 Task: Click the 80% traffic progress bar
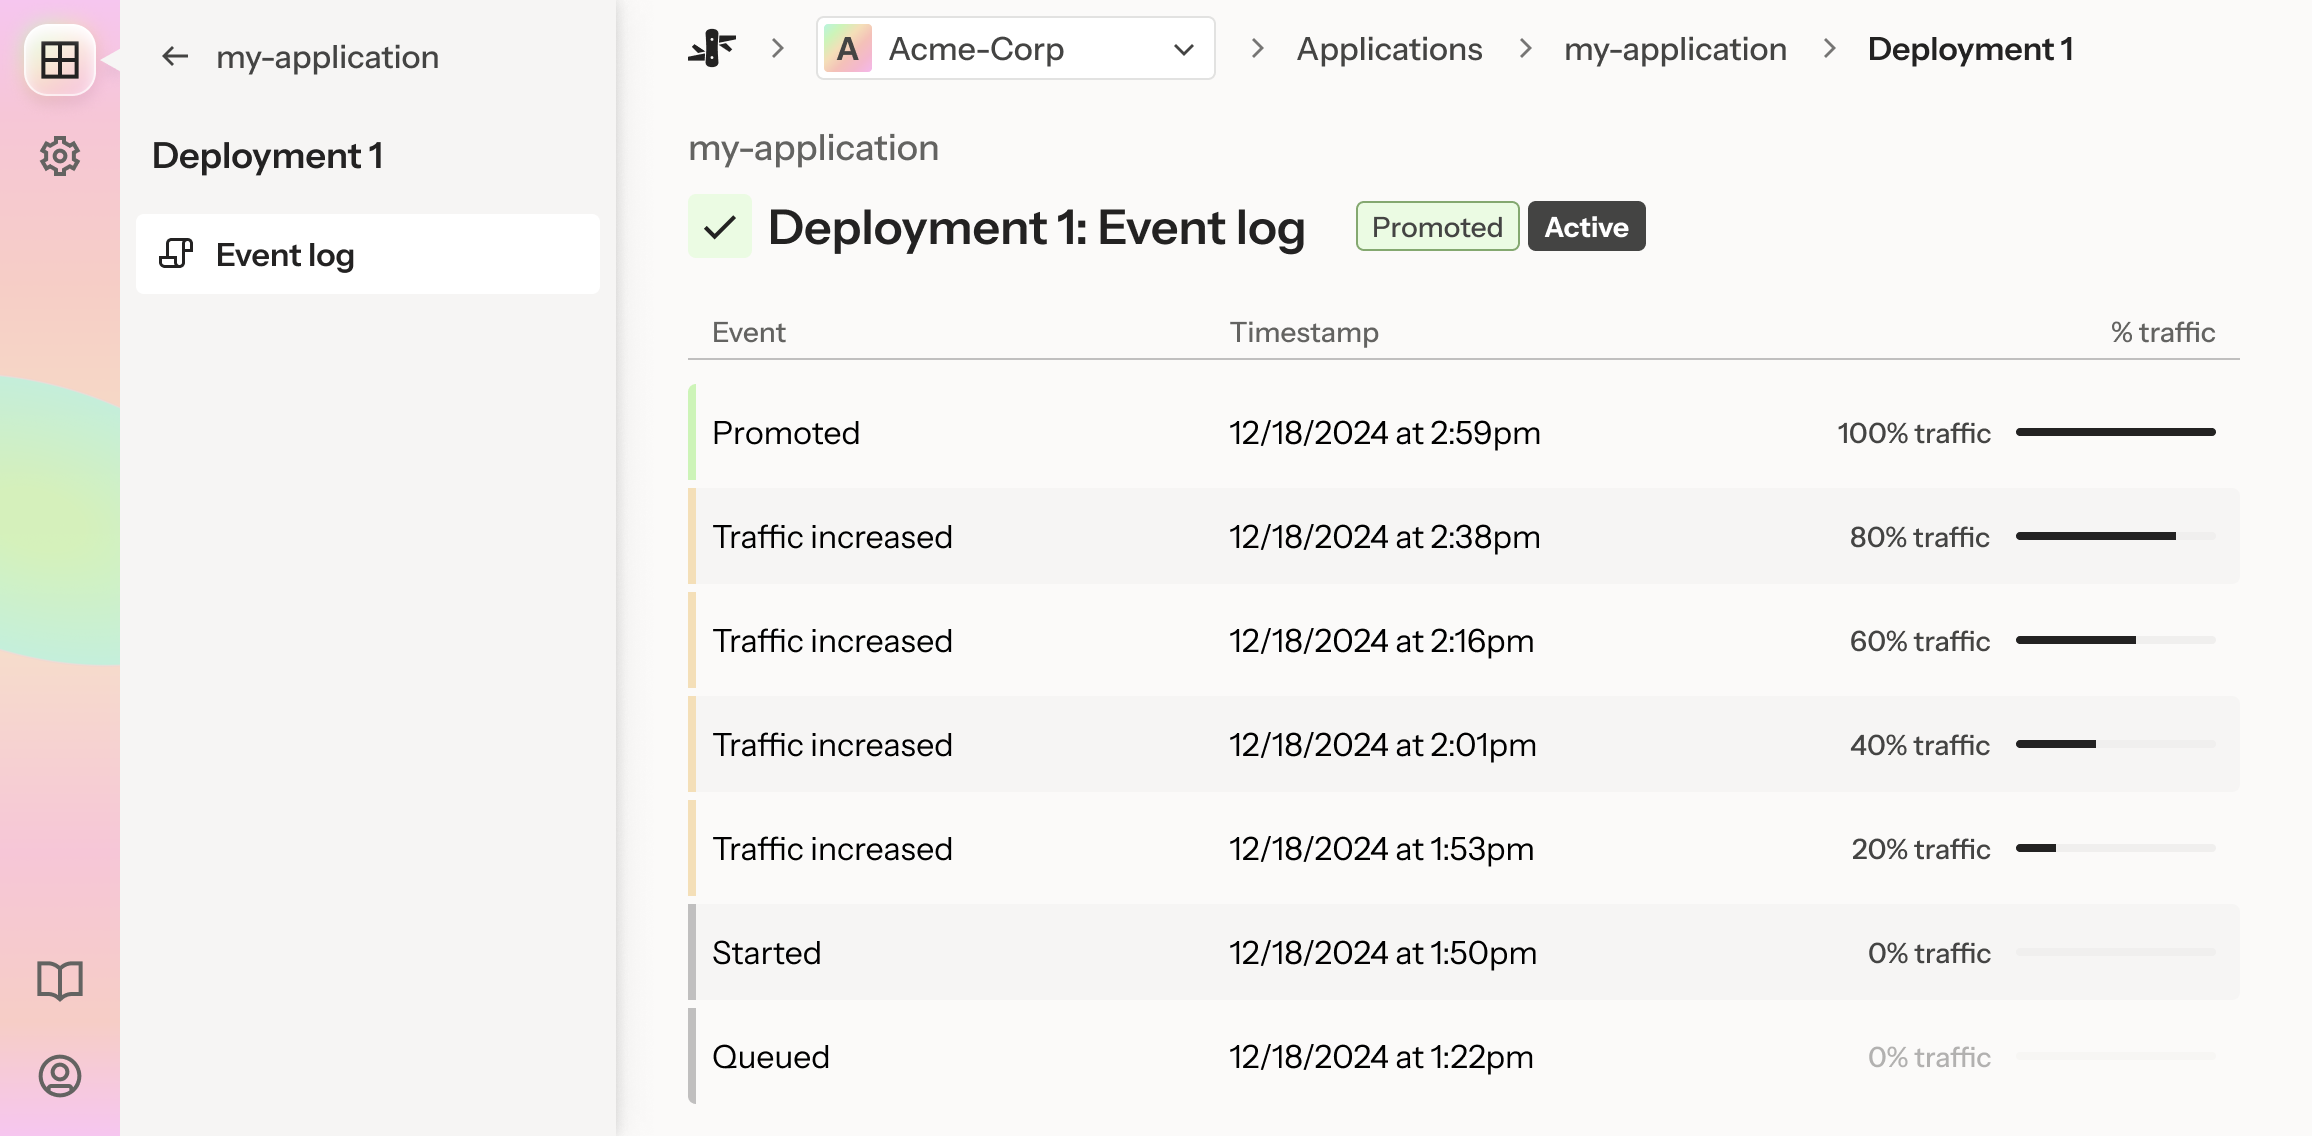point(2116,536)
